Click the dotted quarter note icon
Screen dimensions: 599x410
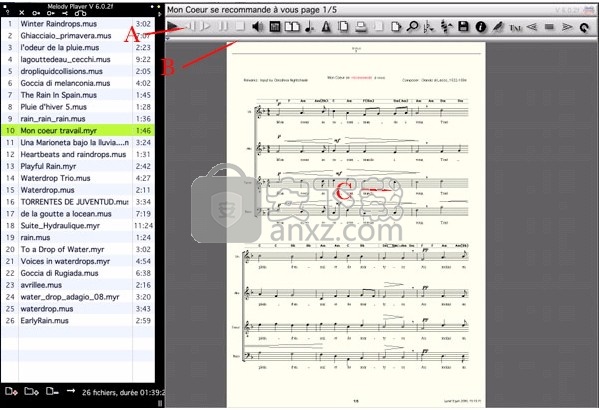point(309,26)
